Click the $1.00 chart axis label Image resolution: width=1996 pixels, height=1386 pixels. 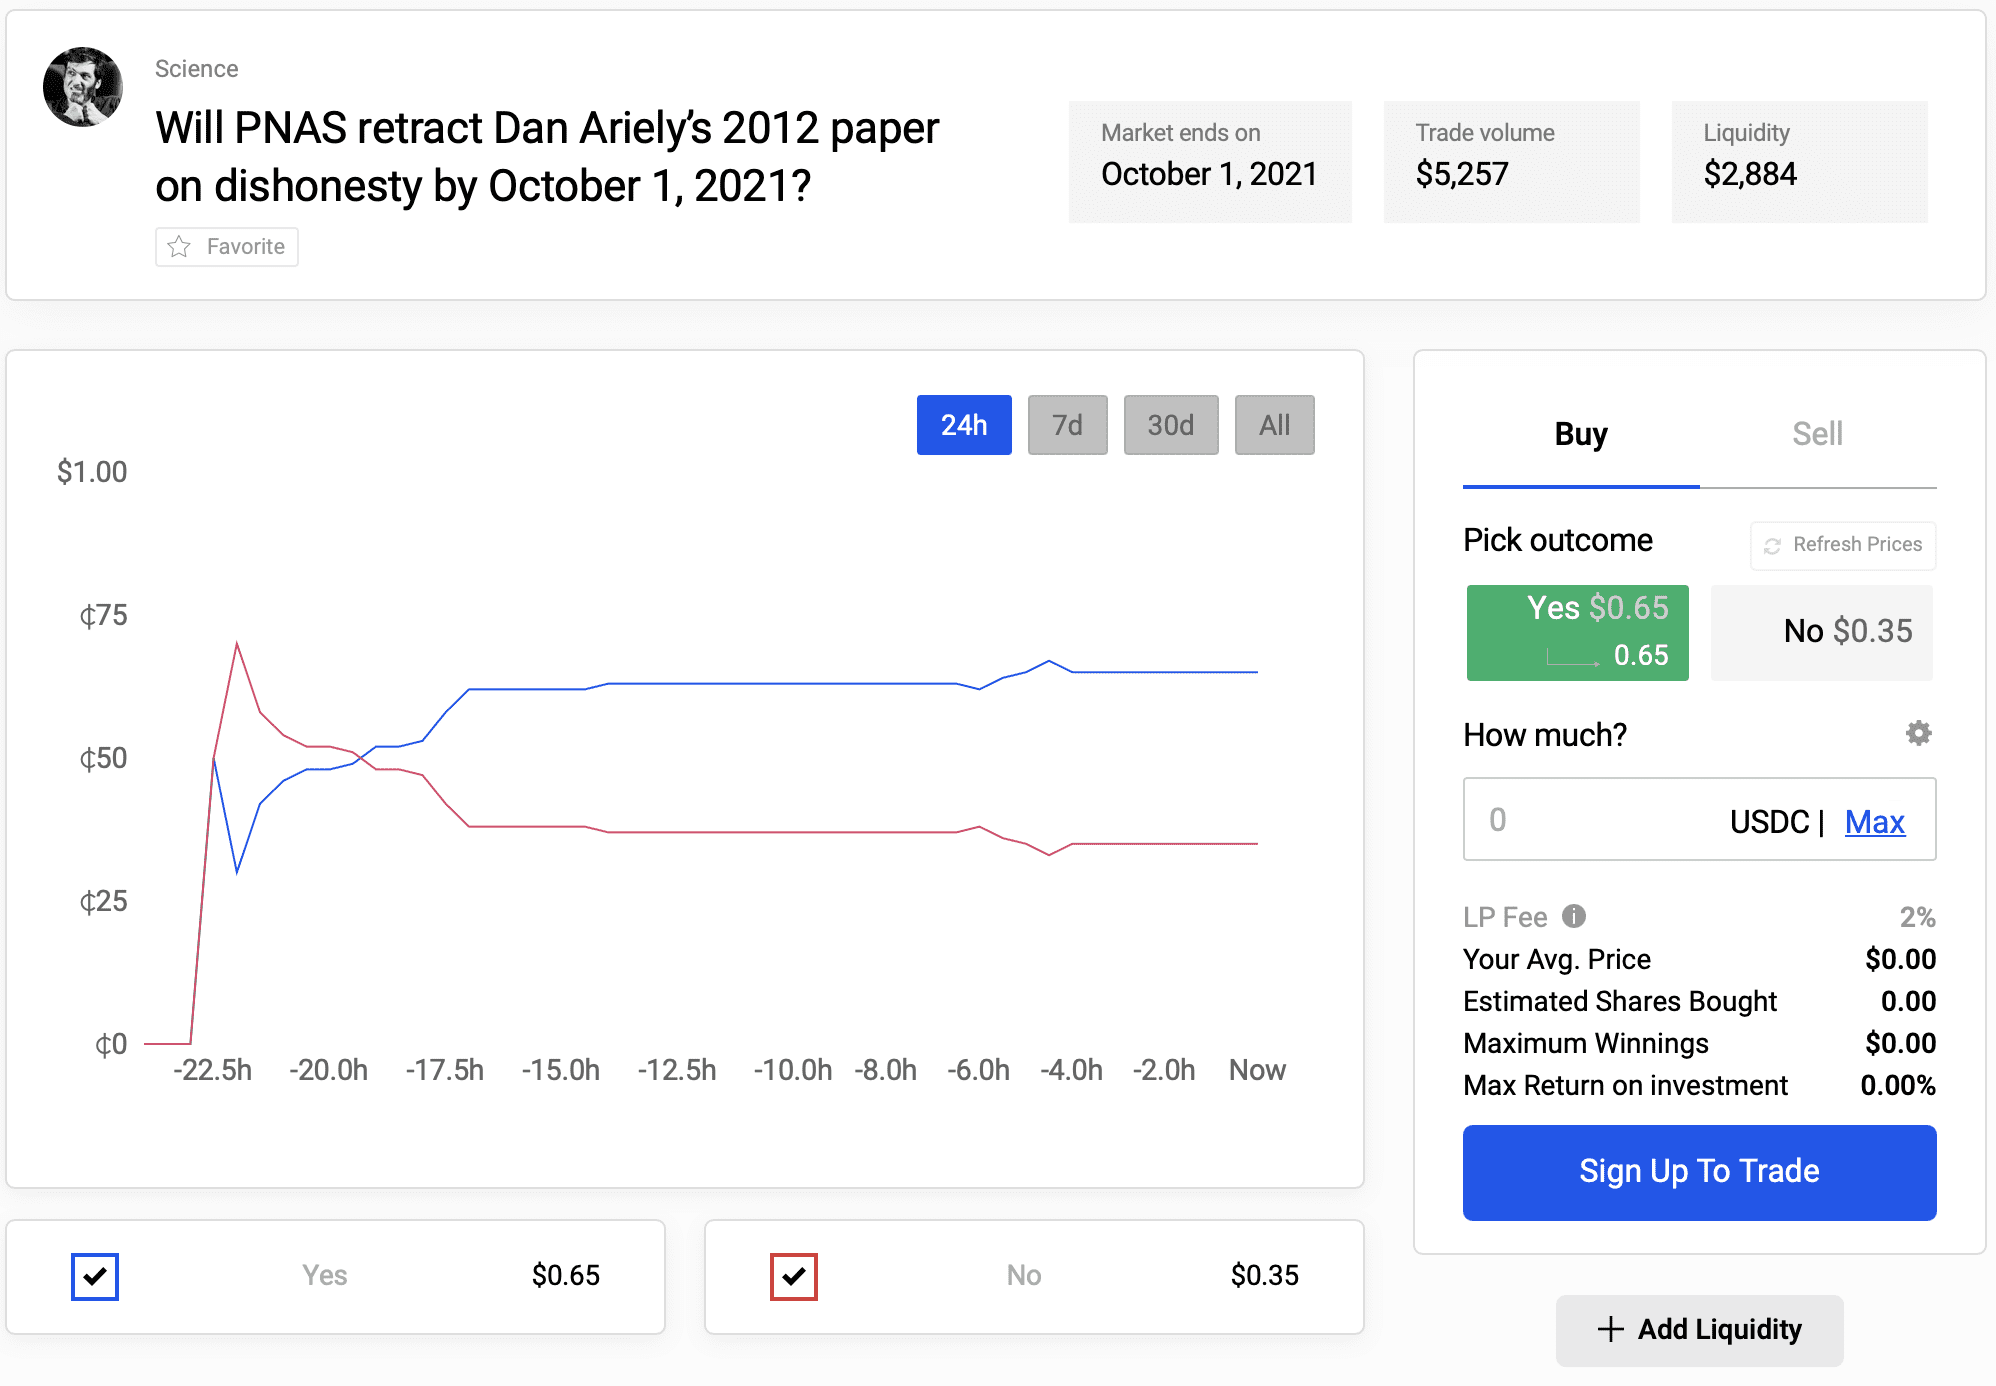(92, 471)
